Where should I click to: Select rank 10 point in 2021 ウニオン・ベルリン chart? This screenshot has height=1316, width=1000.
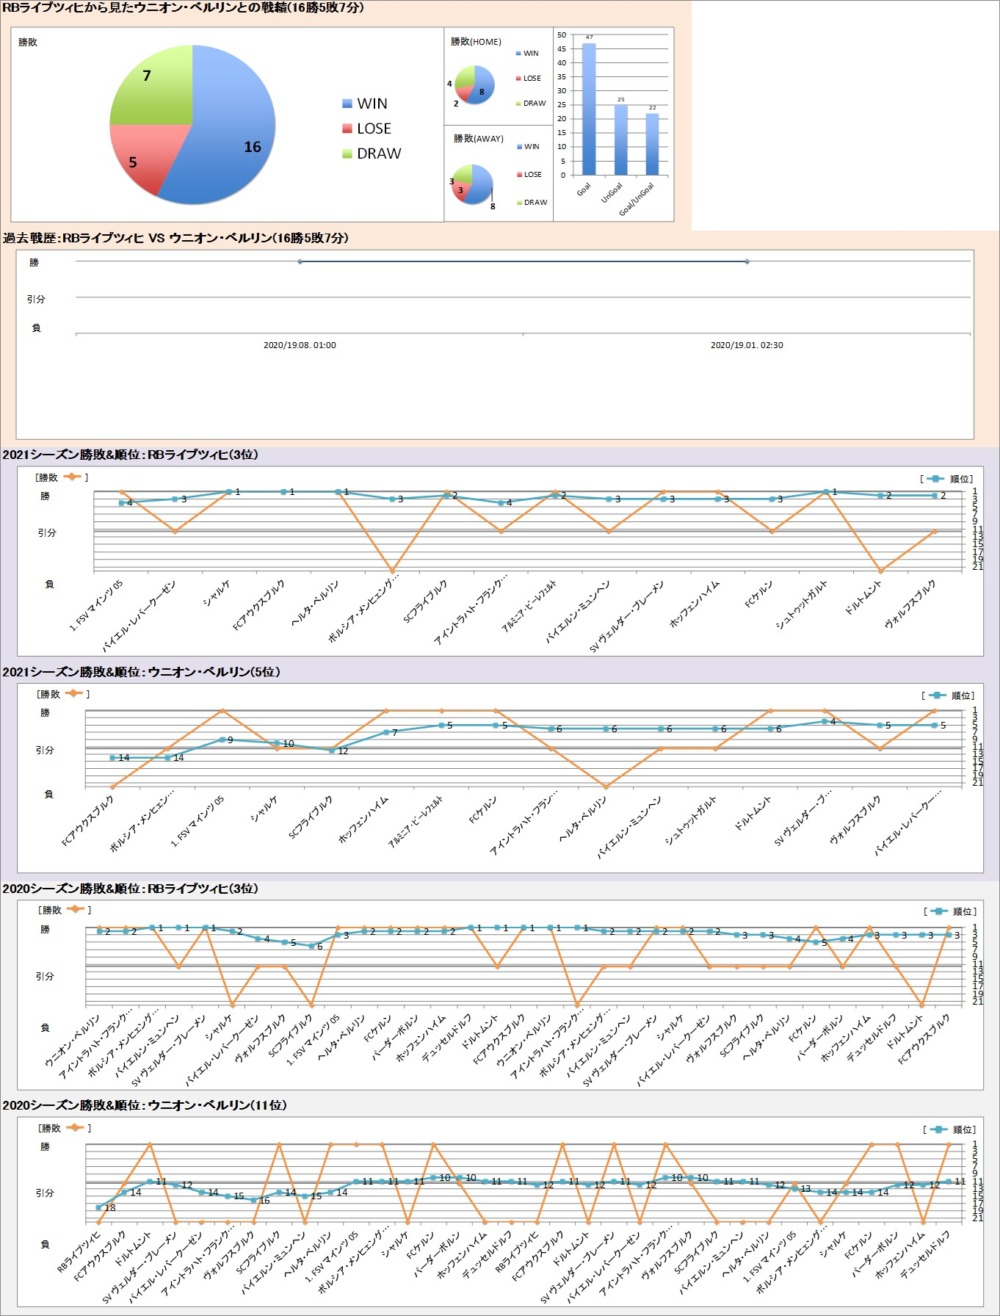(x=277, y=743)
